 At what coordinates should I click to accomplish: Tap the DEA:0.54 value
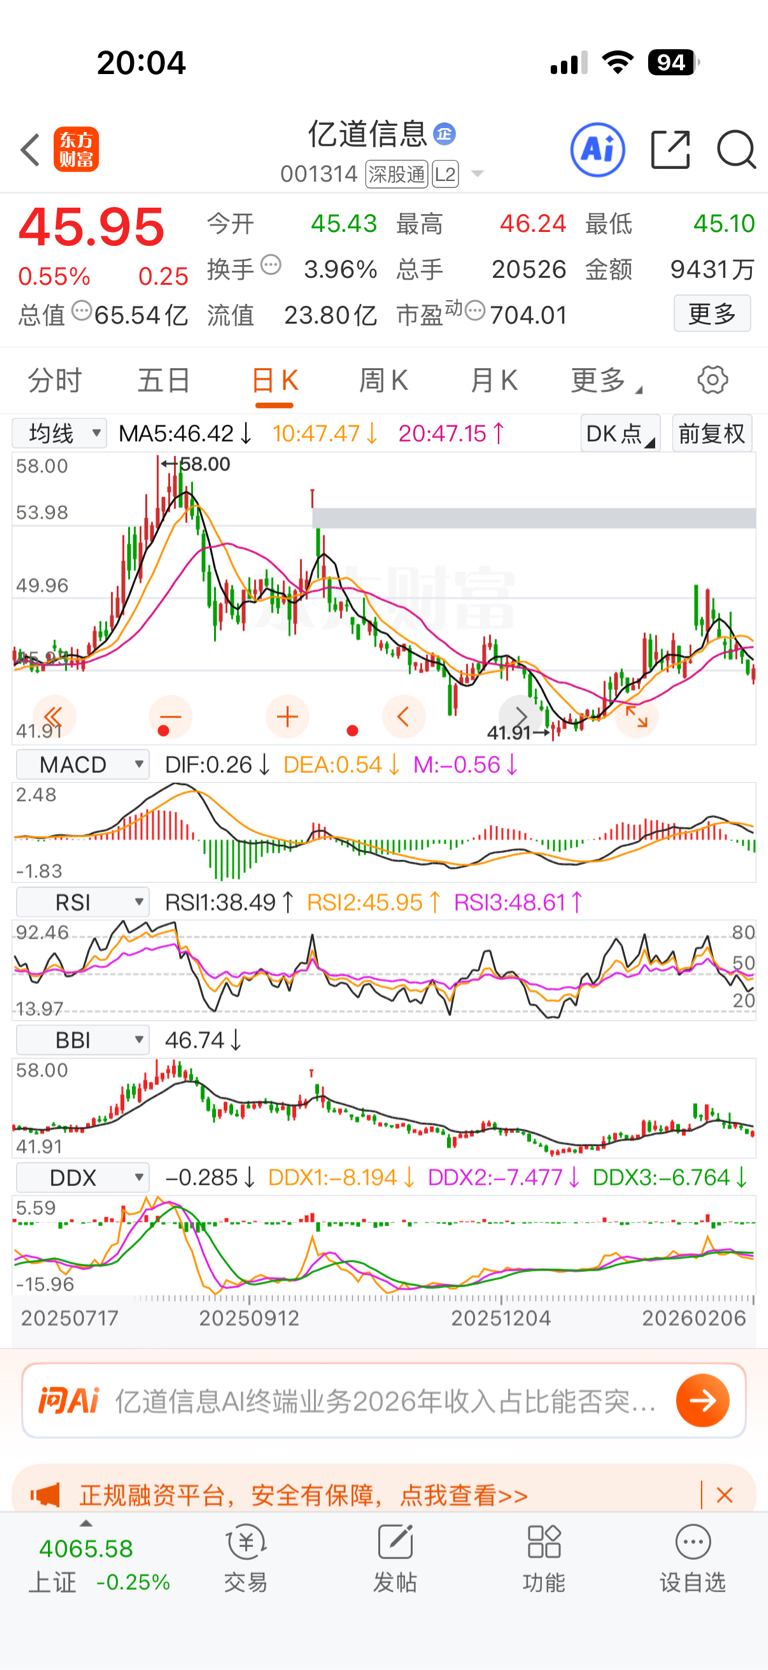pyautogui.click(x=342, y=765)
